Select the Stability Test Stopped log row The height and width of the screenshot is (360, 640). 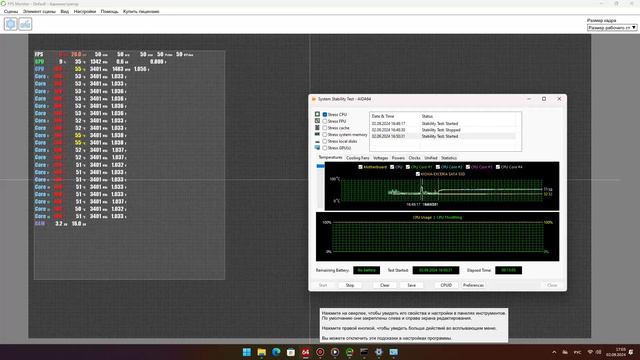coord(444,130)
